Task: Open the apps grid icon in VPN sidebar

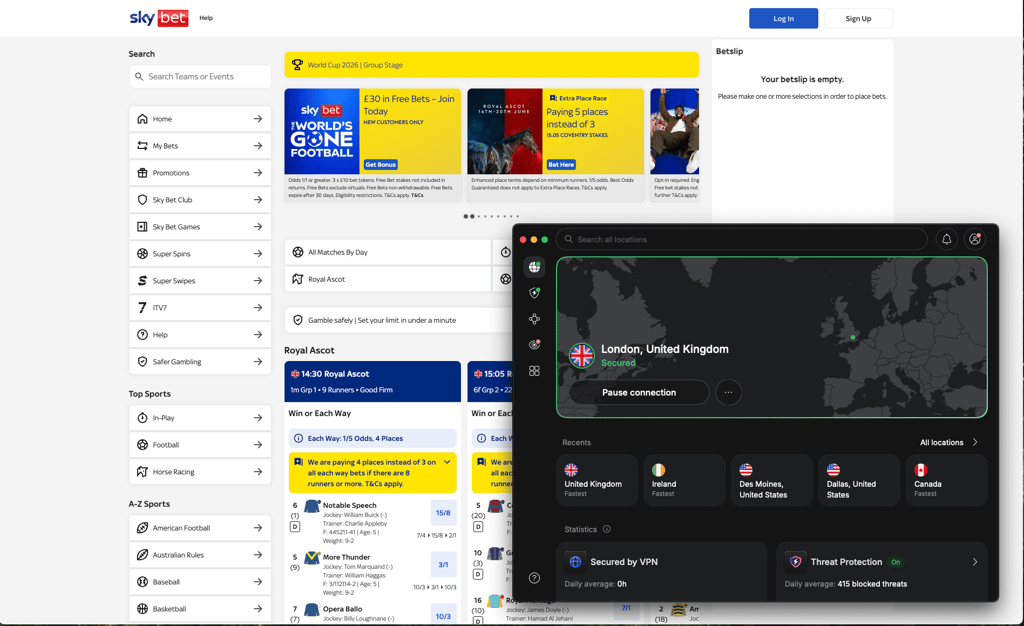Action: [534, 371]
